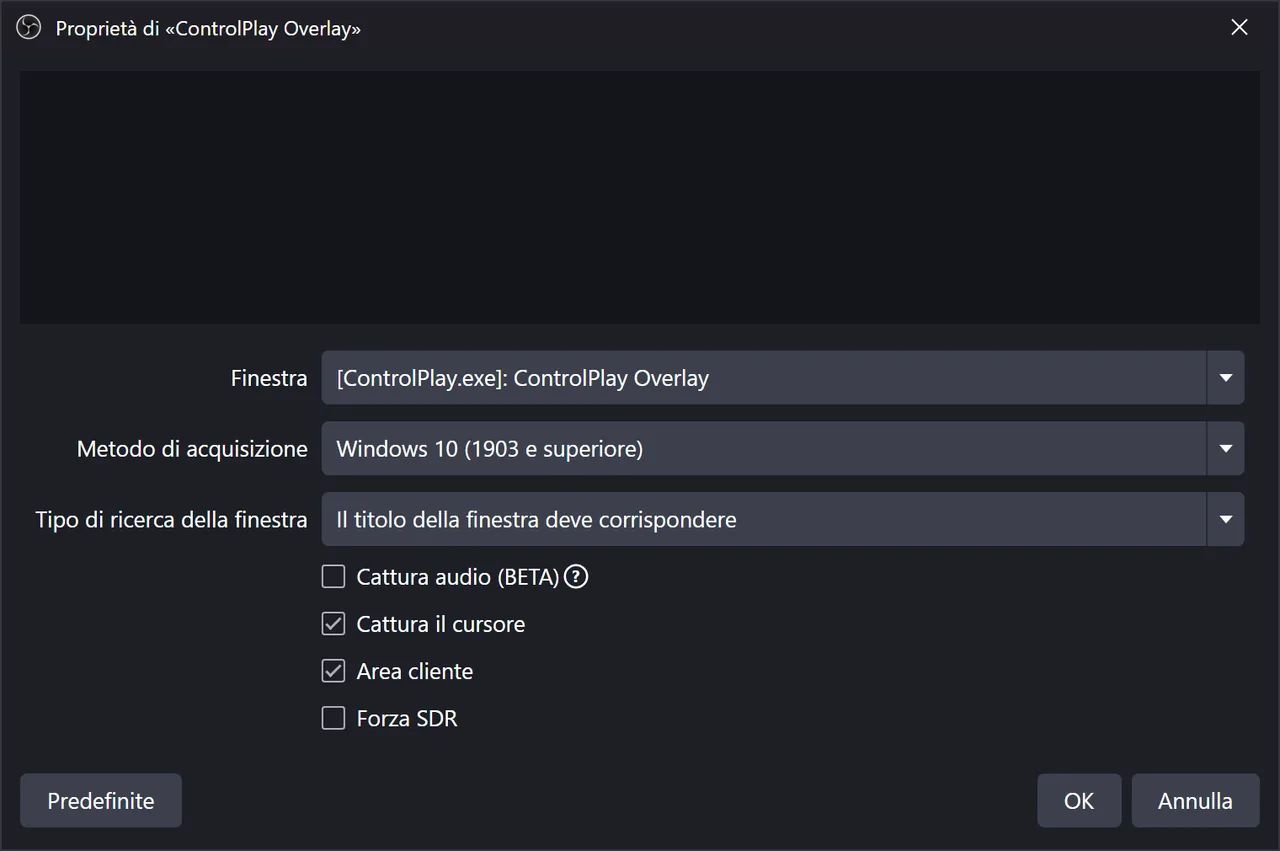This screenshot has width=1280, height=851.
Task: Confirm changes with the OK button
Action: (x=1079, y=801)
